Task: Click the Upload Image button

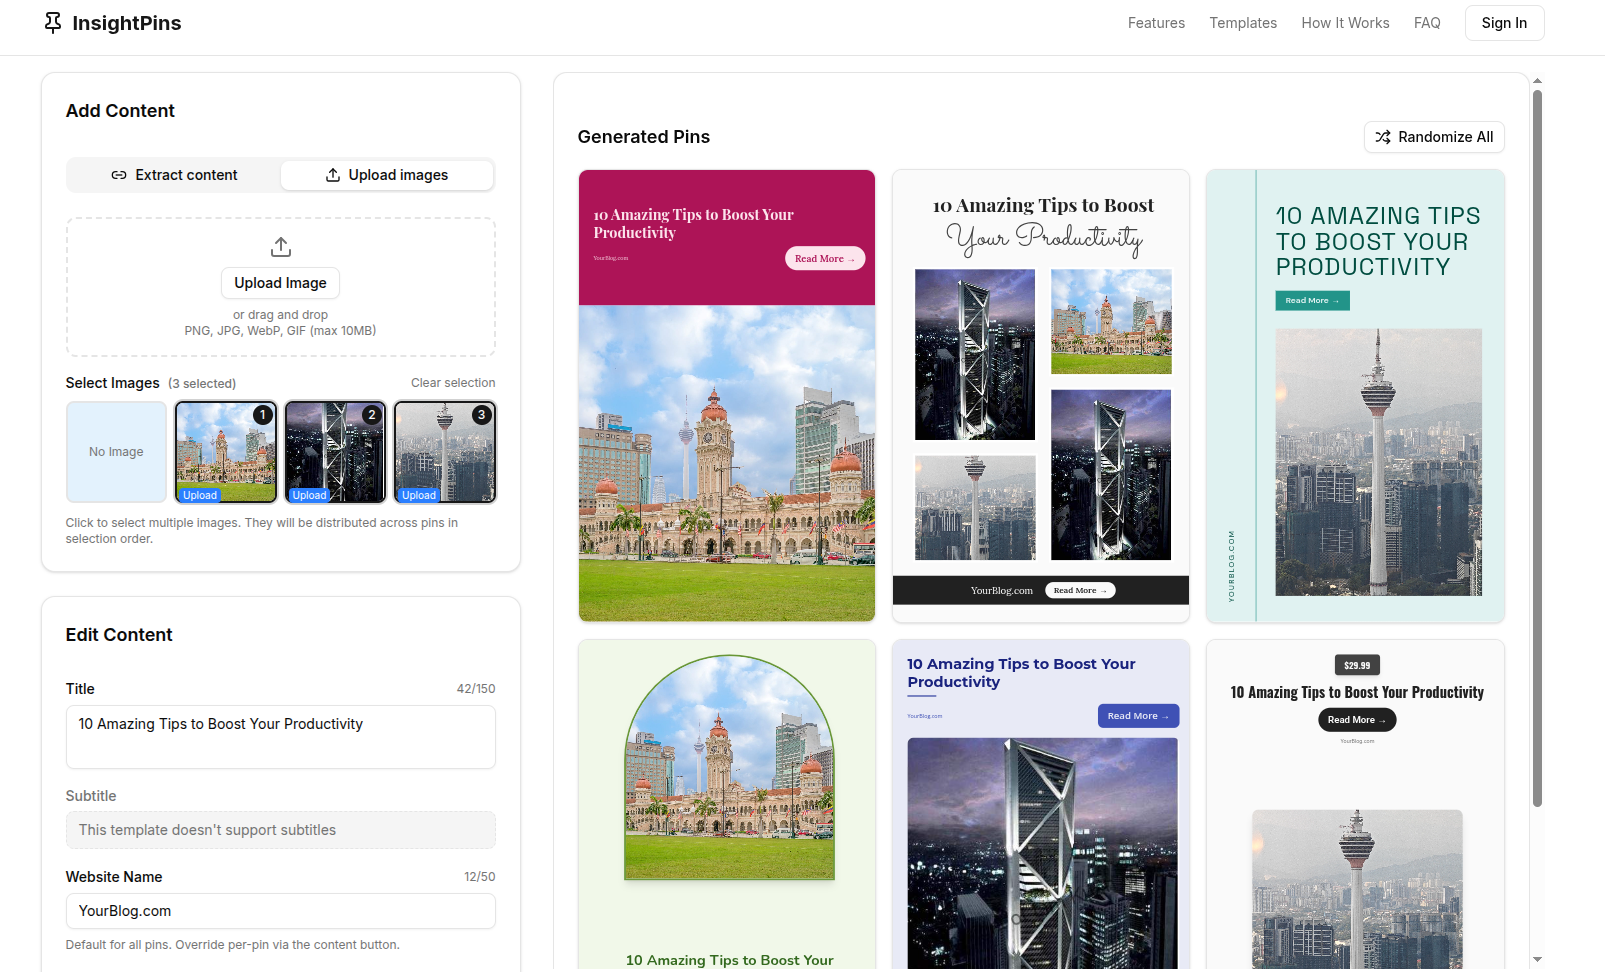Action: (280, 283)
